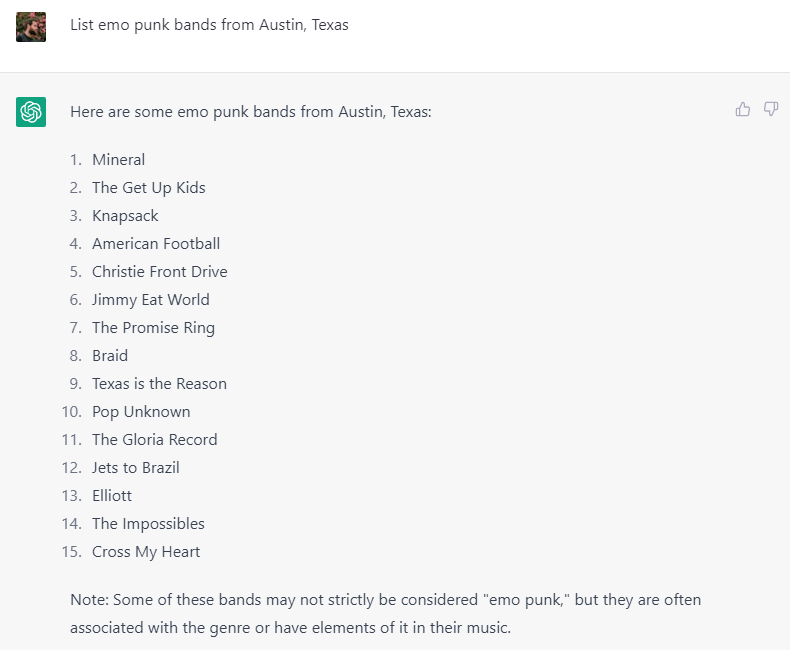
Task: Click the thumbs up feedback icon
Action: 743,109
